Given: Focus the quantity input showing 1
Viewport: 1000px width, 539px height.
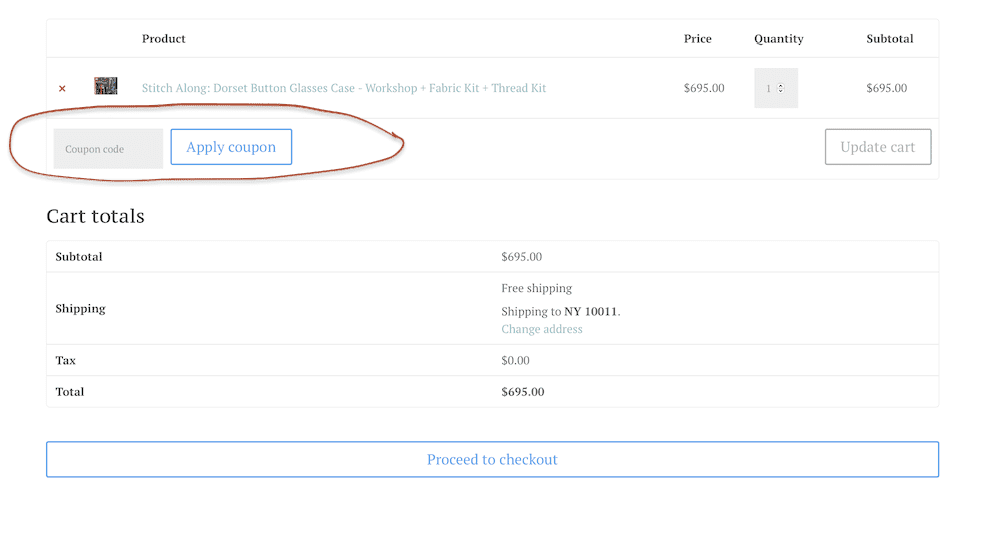Looking at the screenshot, I should pos(776,88).
